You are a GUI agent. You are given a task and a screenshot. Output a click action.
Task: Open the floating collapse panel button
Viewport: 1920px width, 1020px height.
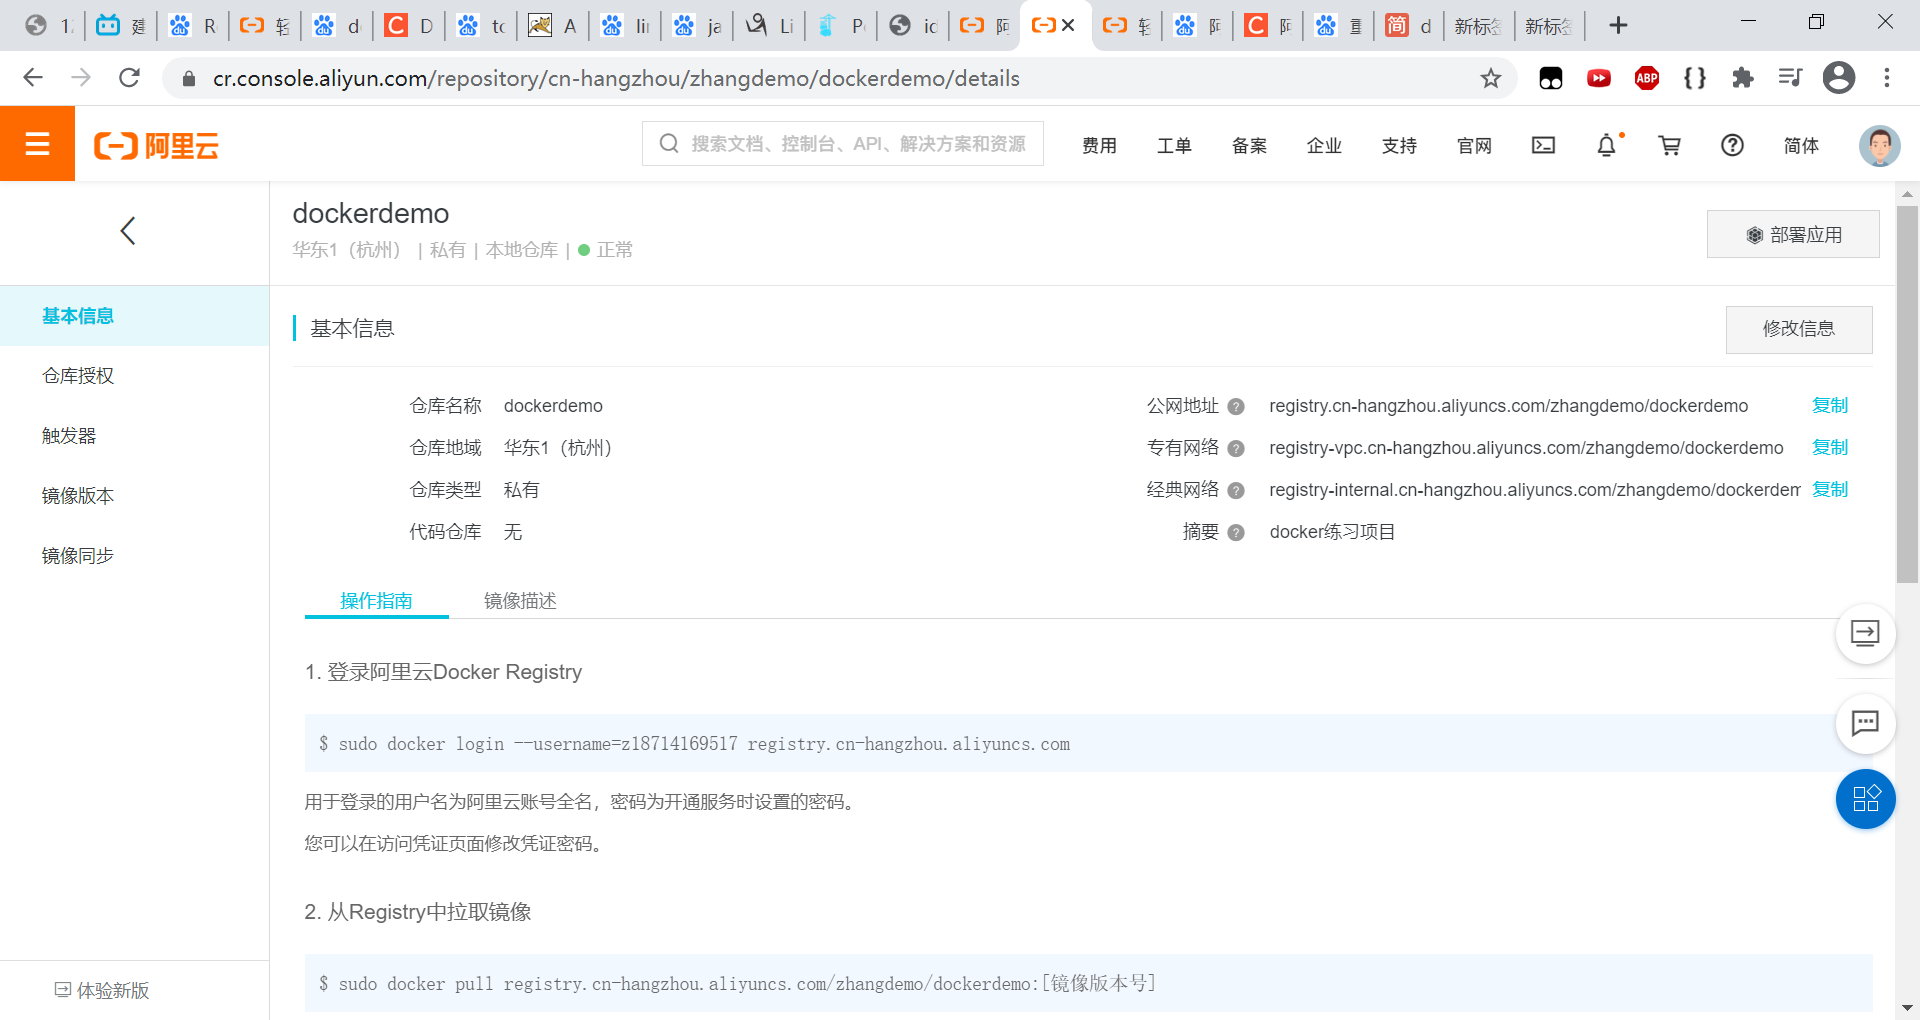[x=1865, y=634]
